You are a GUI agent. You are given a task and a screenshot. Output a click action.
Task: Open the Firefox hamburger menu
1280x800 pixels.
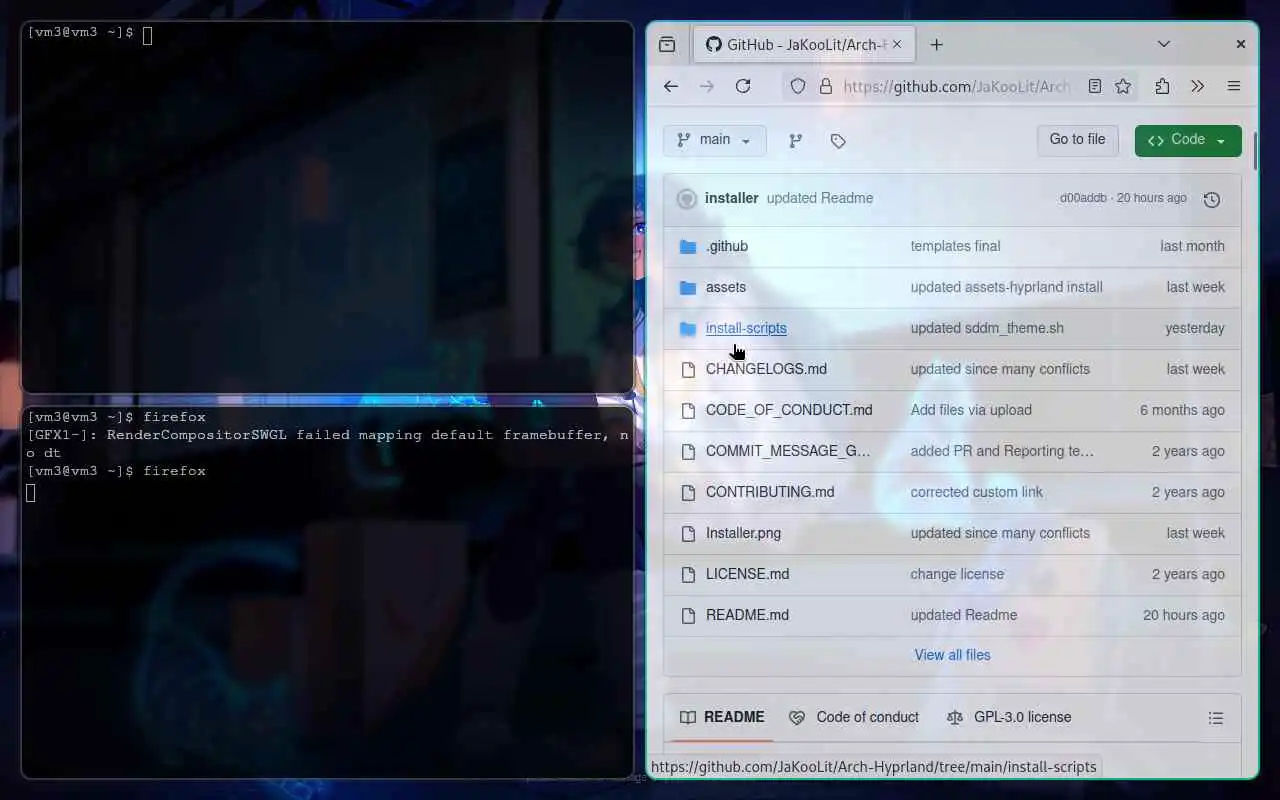1234,86
